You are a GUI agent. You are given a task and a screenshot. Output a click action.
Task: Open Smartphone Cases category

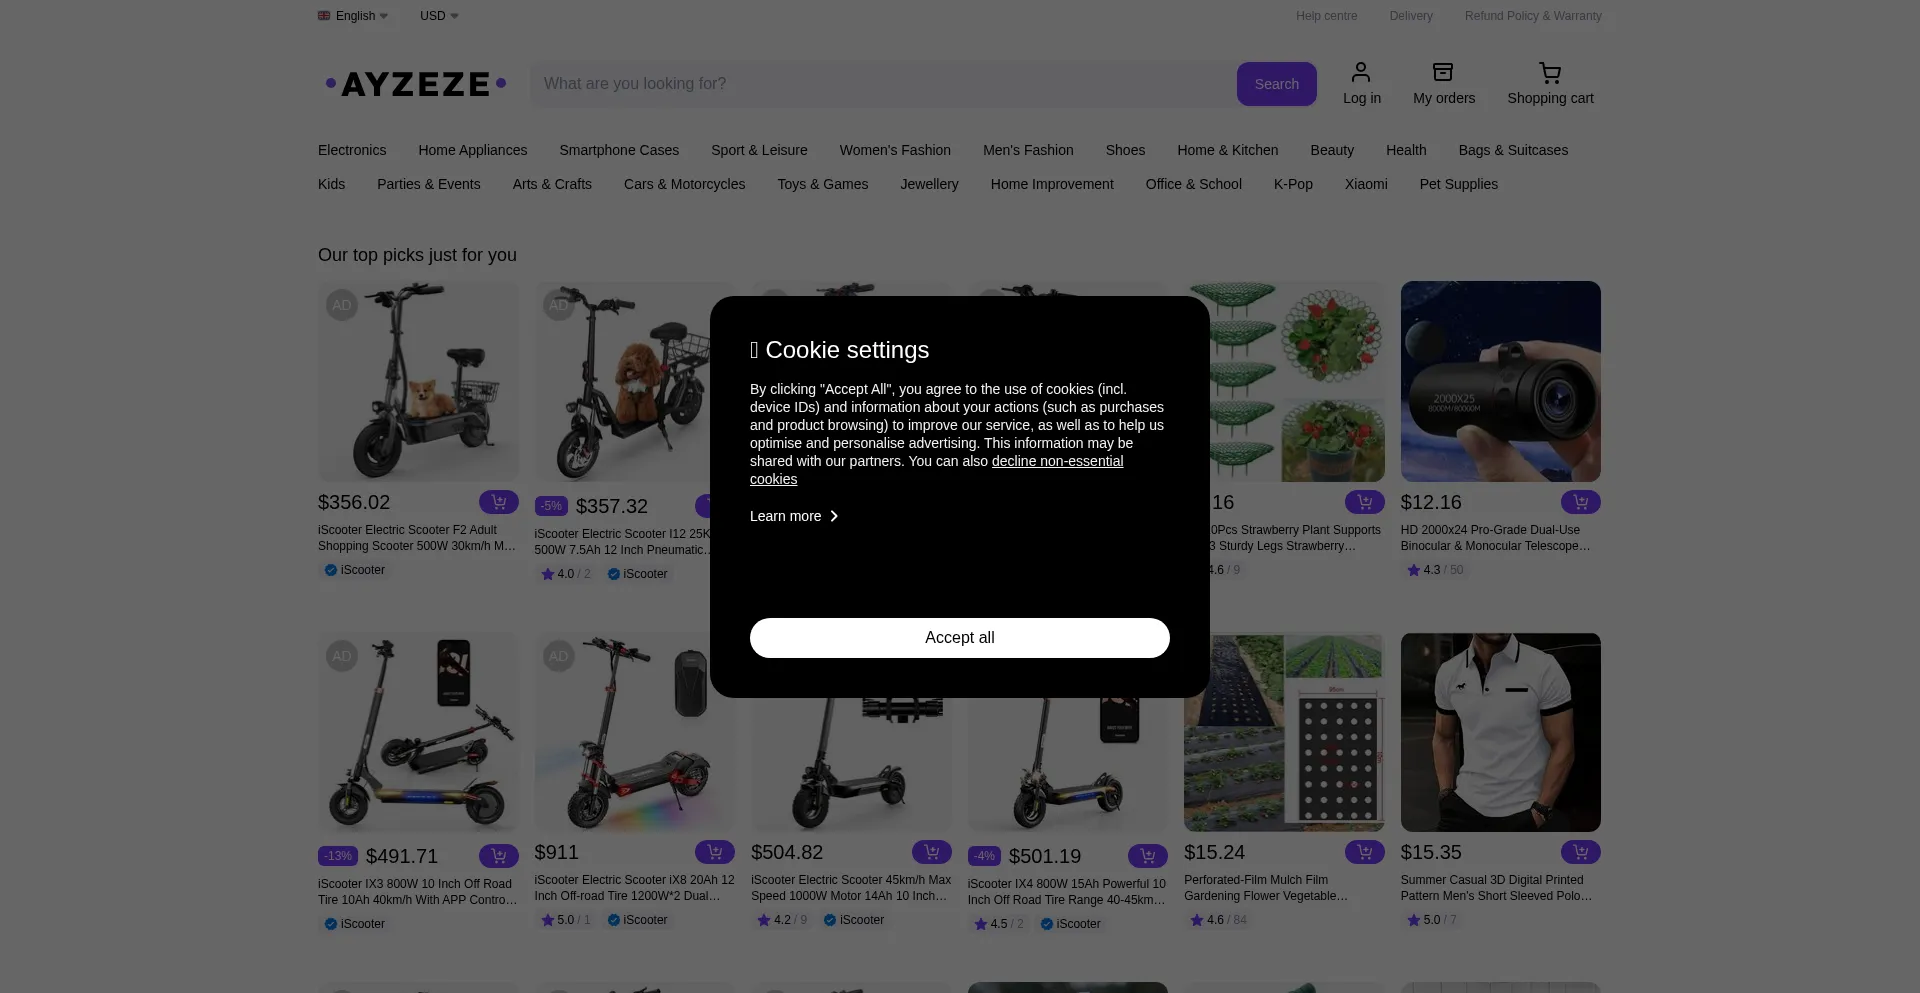[619, 150]
